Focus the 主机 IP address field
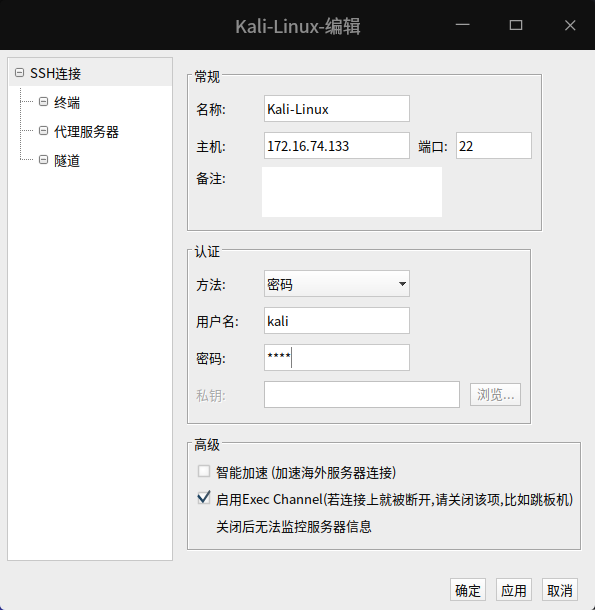Viewport: 595px width, 610px height. pos(337,145)
